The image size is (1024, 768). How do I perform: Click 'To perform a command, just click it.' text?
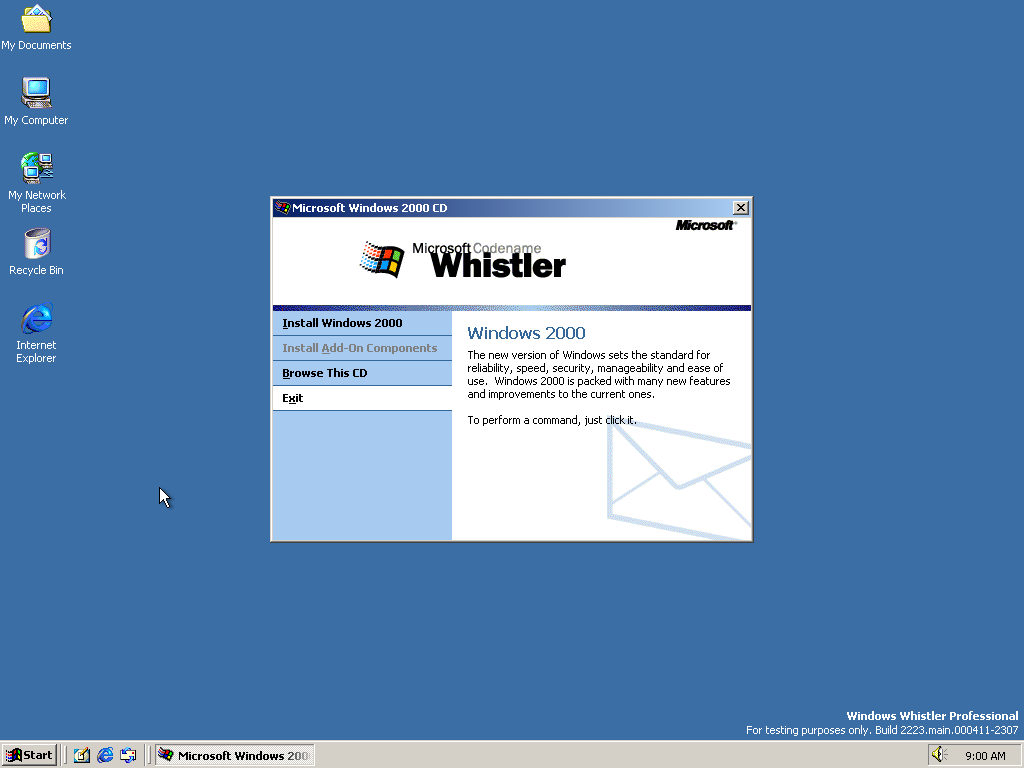coord(552,420)
